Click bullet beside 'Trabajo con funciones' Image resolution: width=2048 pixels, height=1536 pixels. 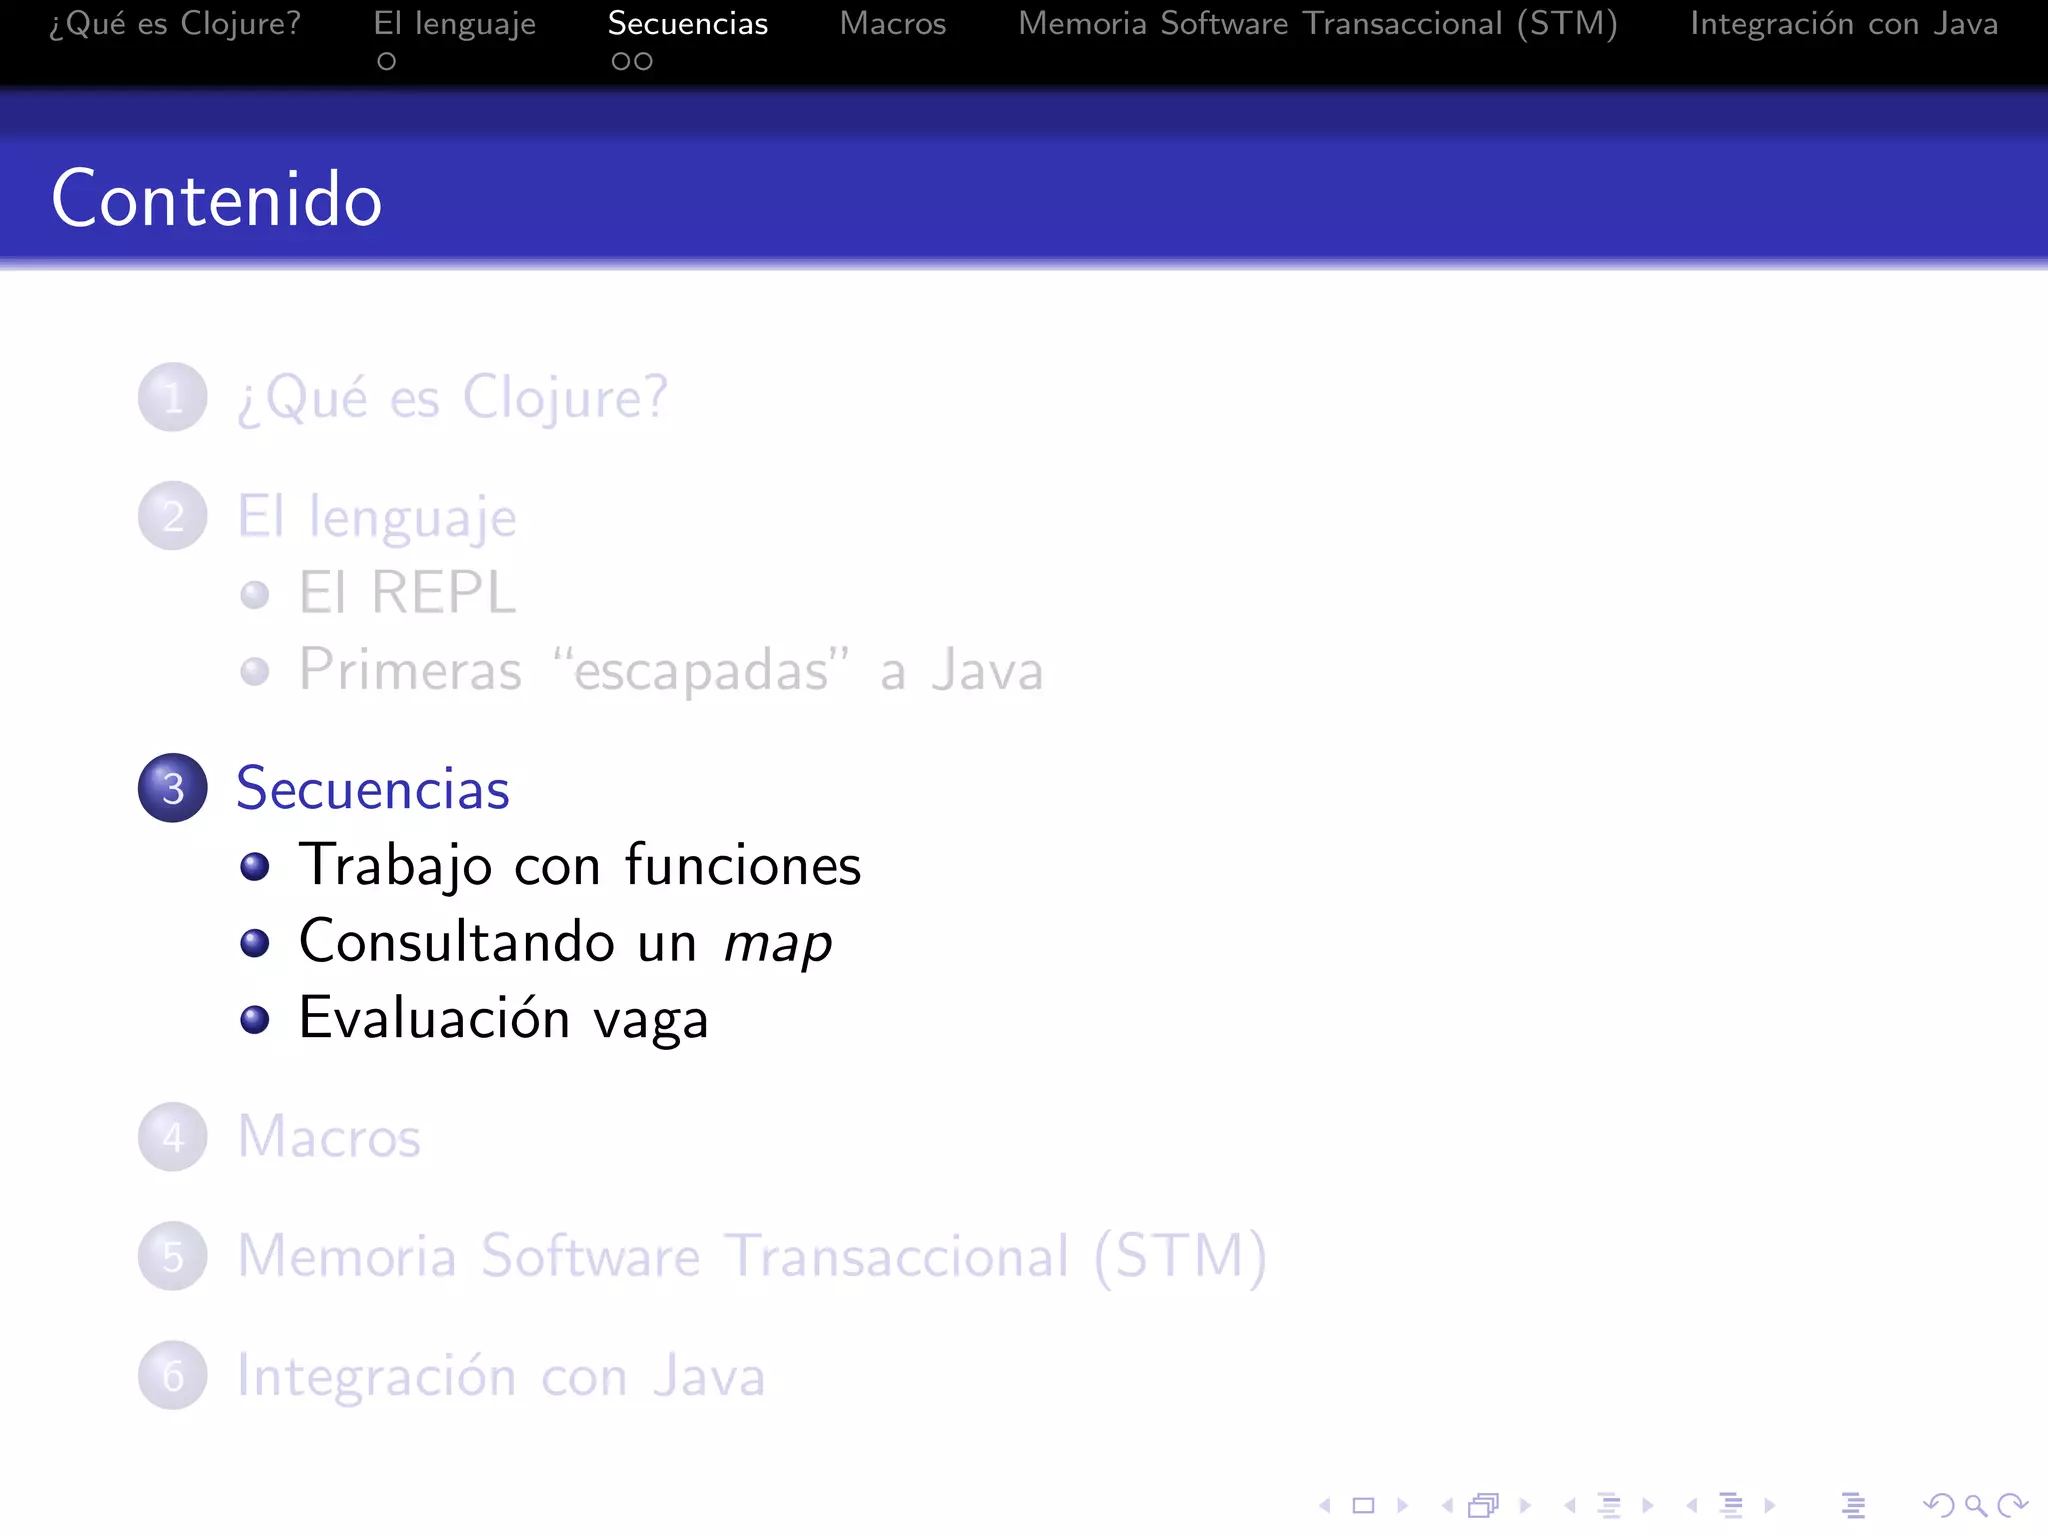click(x=255, y=866)
